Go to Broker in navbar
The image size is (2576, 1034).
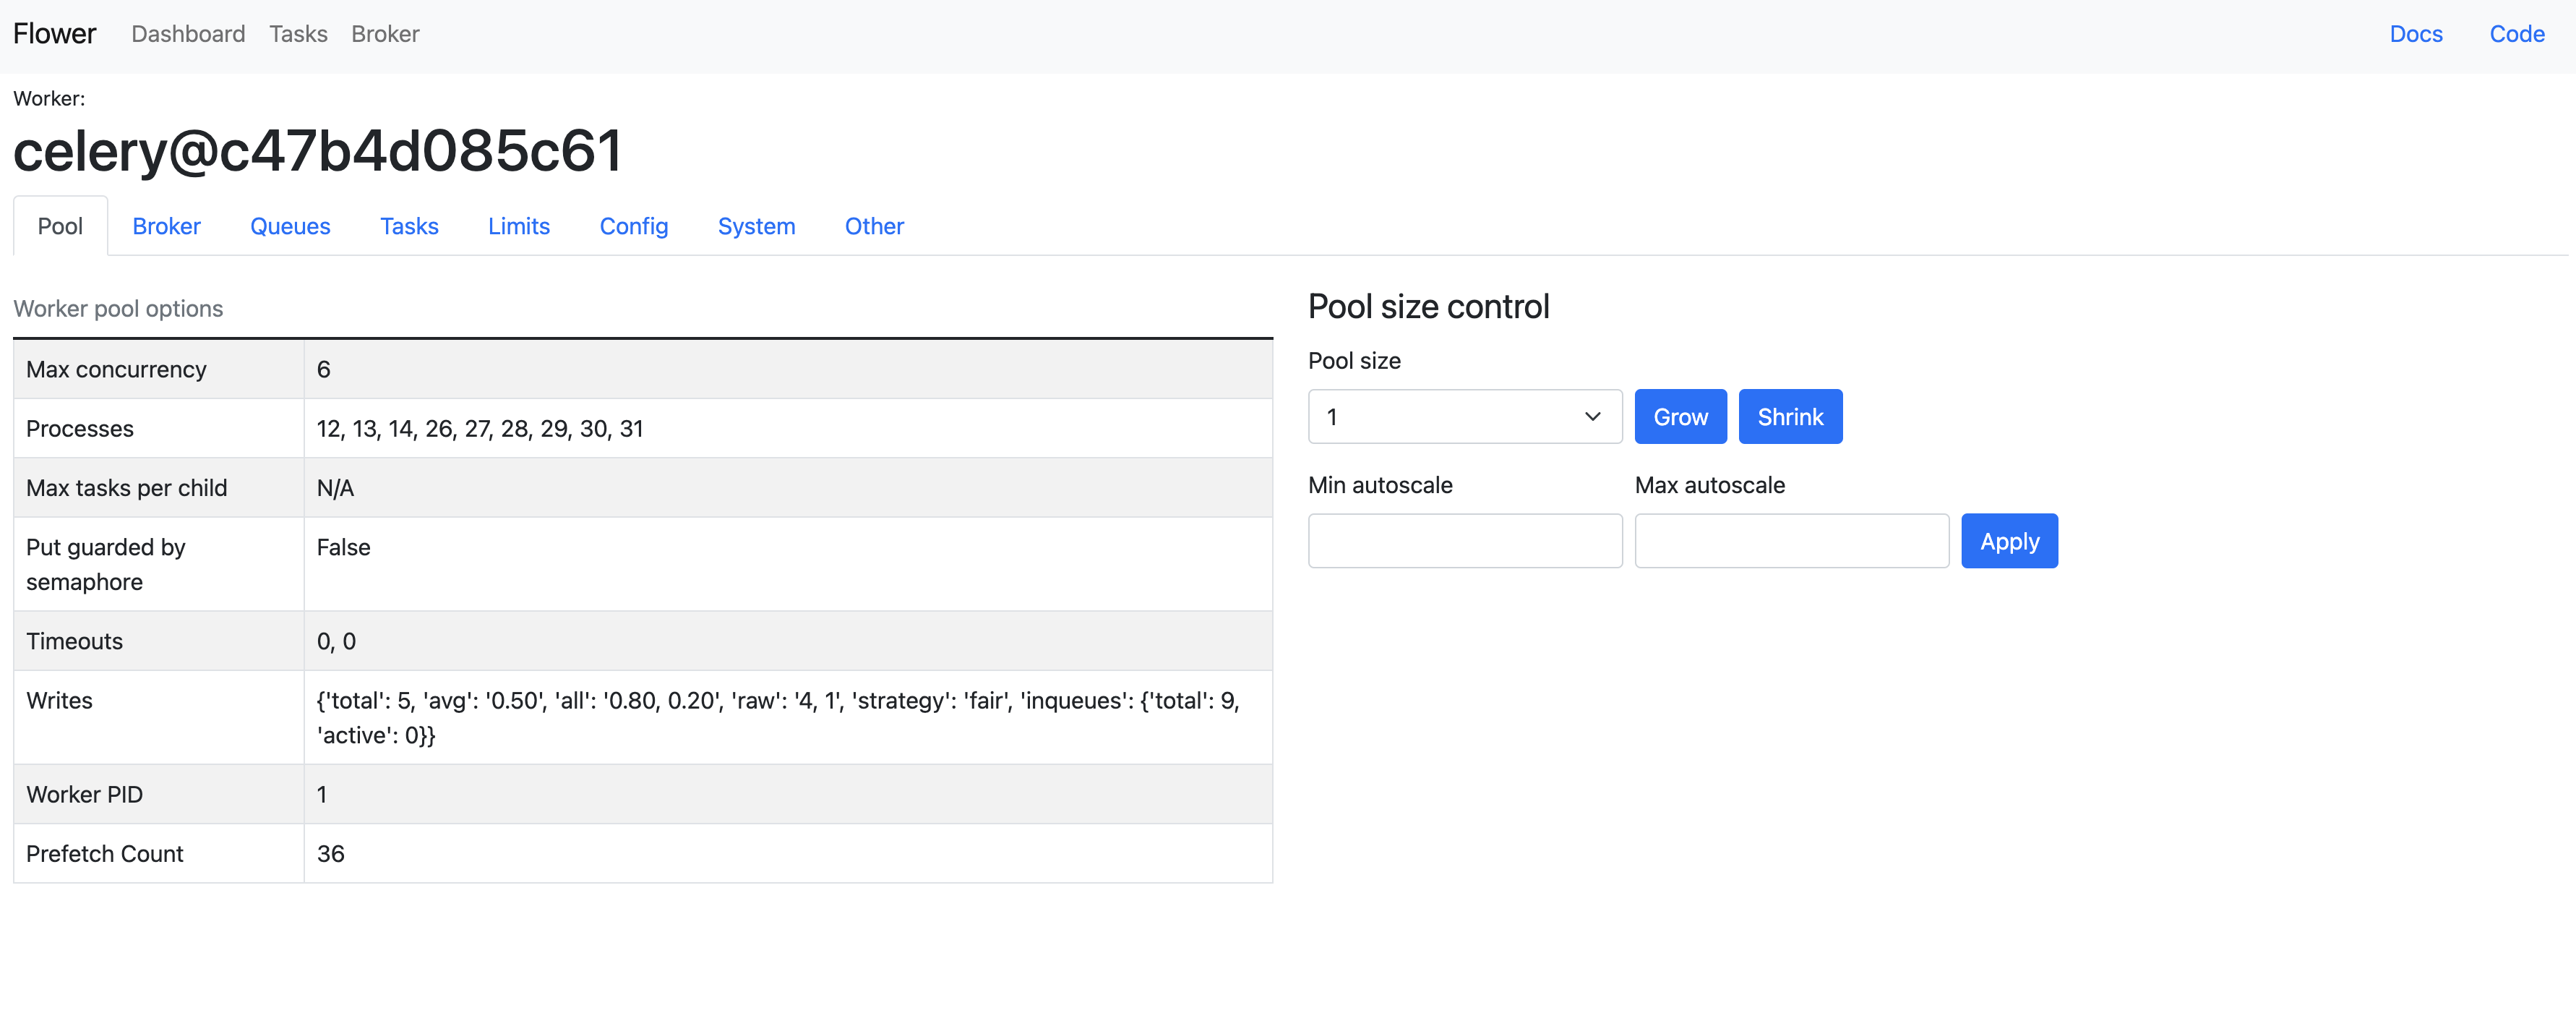385,34
